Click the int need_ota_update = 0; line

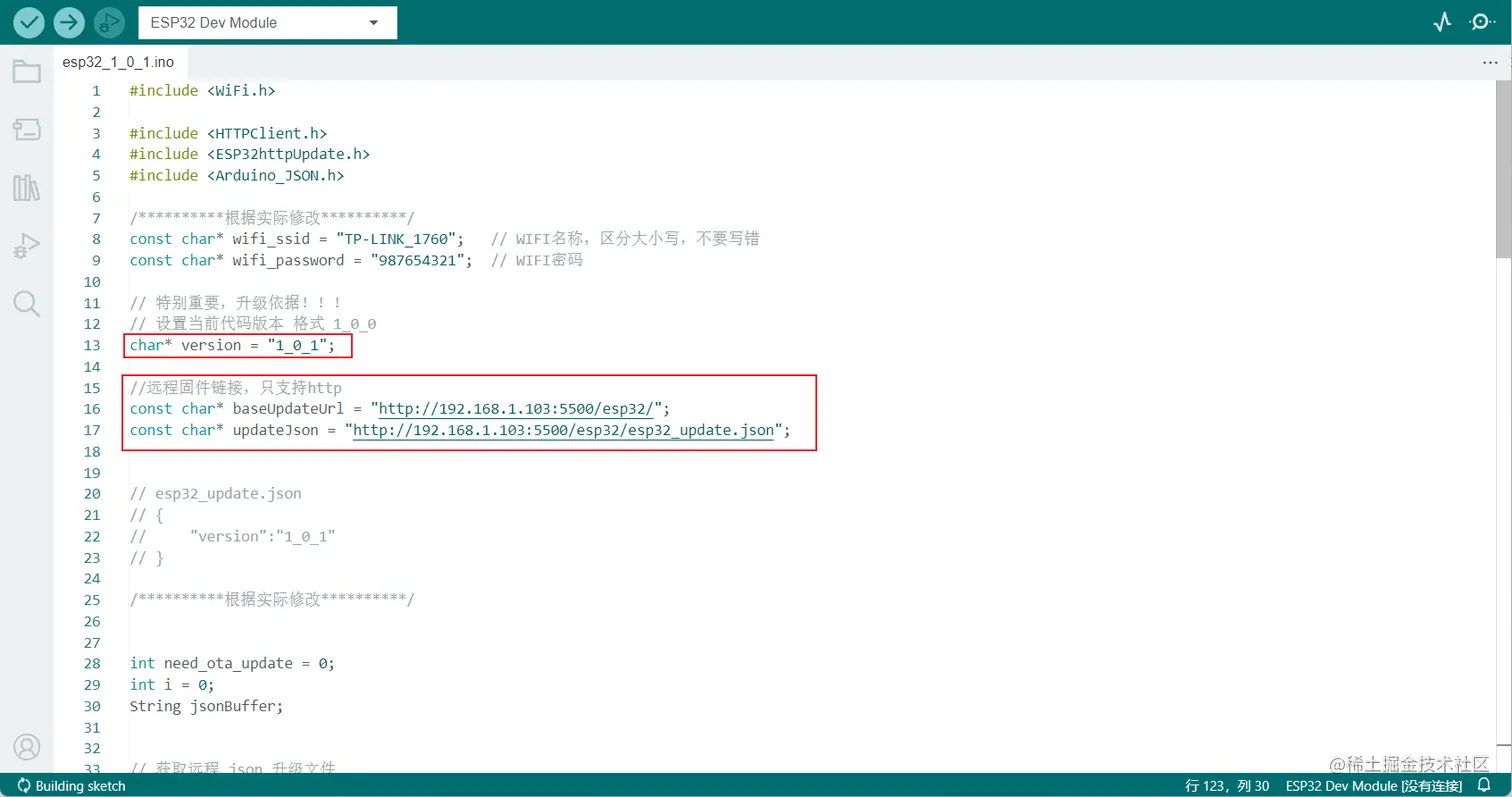232,663
